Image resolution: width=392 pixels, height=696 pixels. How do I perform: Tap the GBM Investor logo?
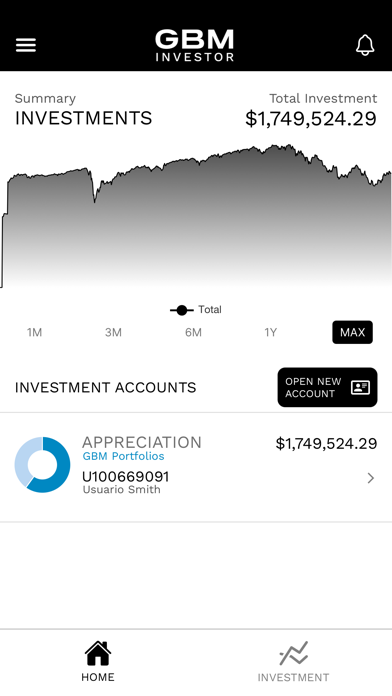[x=194, y=45]
